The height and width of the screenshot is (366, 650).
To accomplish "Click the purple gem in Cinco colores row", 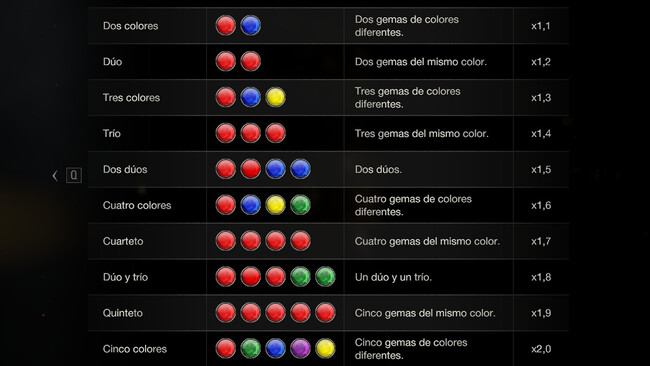I will 301,349.
